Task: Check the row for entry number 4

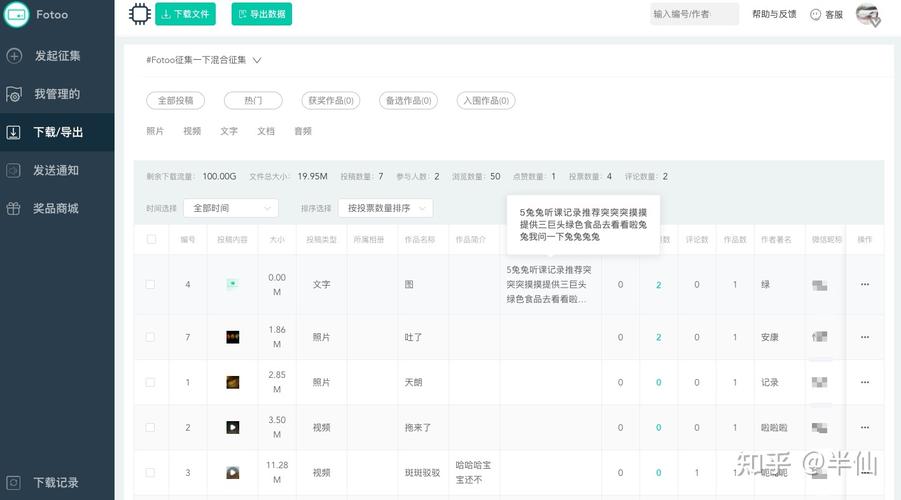Action: 151,285
